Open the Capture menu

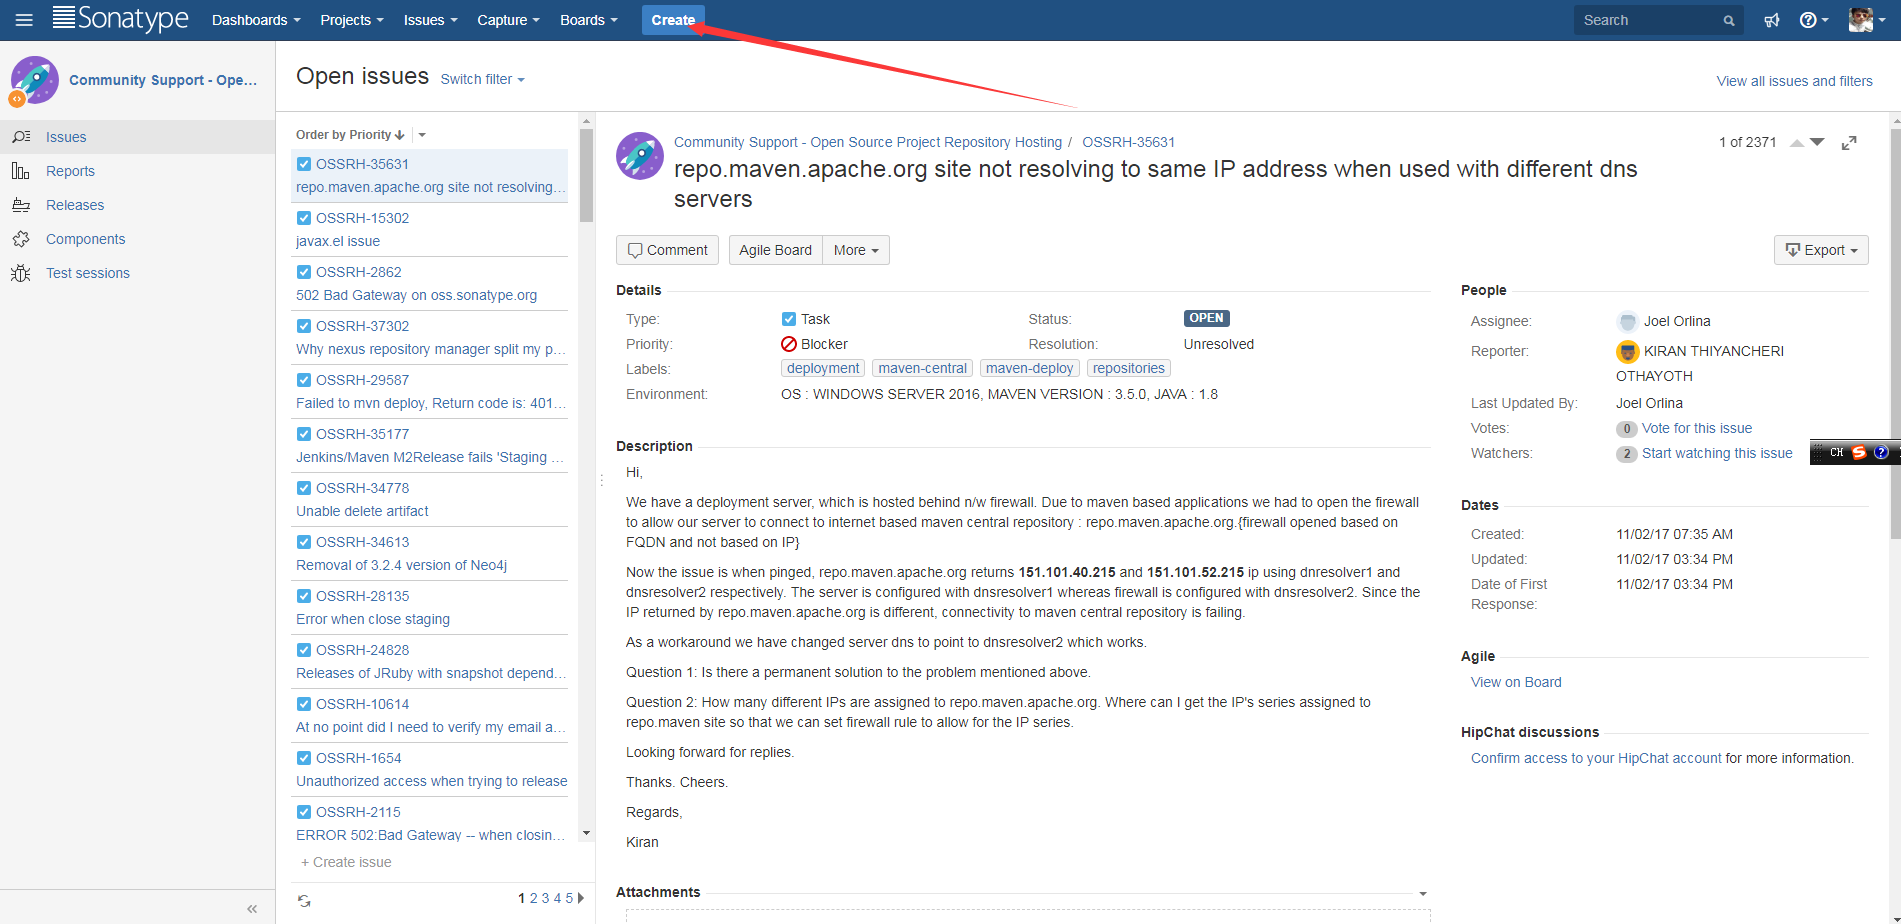pyautogui.click(x=508, y=20)
